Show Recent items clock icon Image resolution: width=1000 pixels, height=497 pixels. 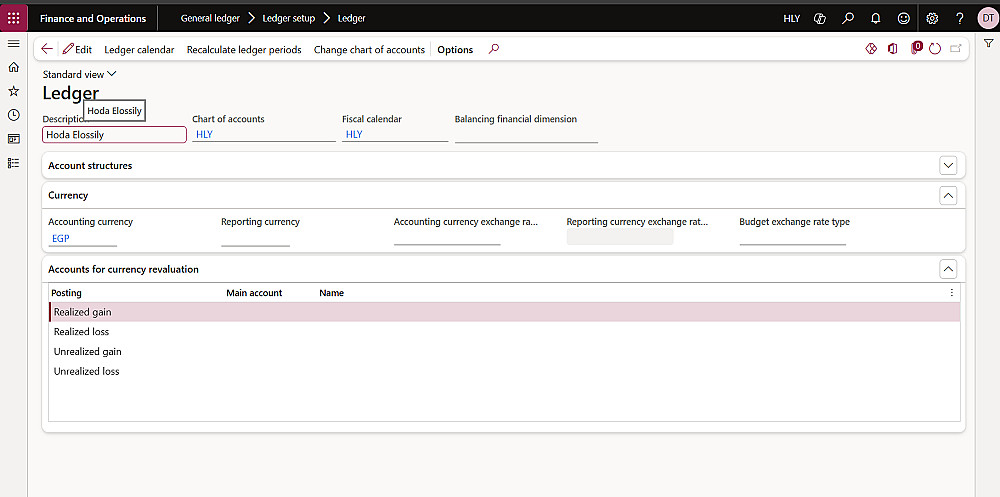click(x=13, y=115)
